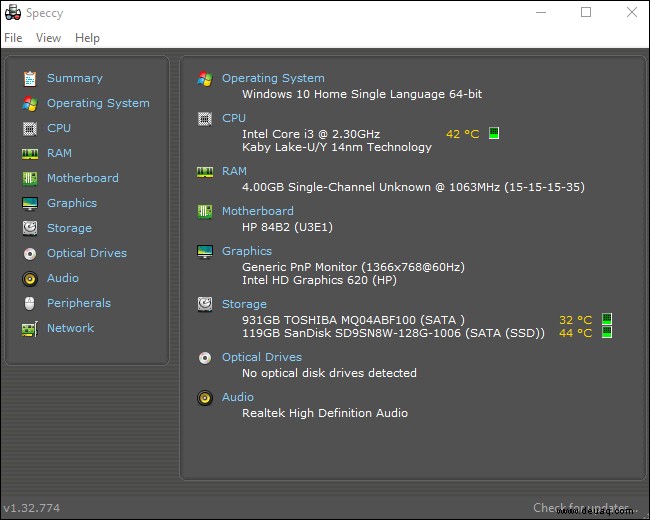This screenshot has height=520, width=650.
Task: Click chip icon beside CPU heading in summary
Action: 205,119
